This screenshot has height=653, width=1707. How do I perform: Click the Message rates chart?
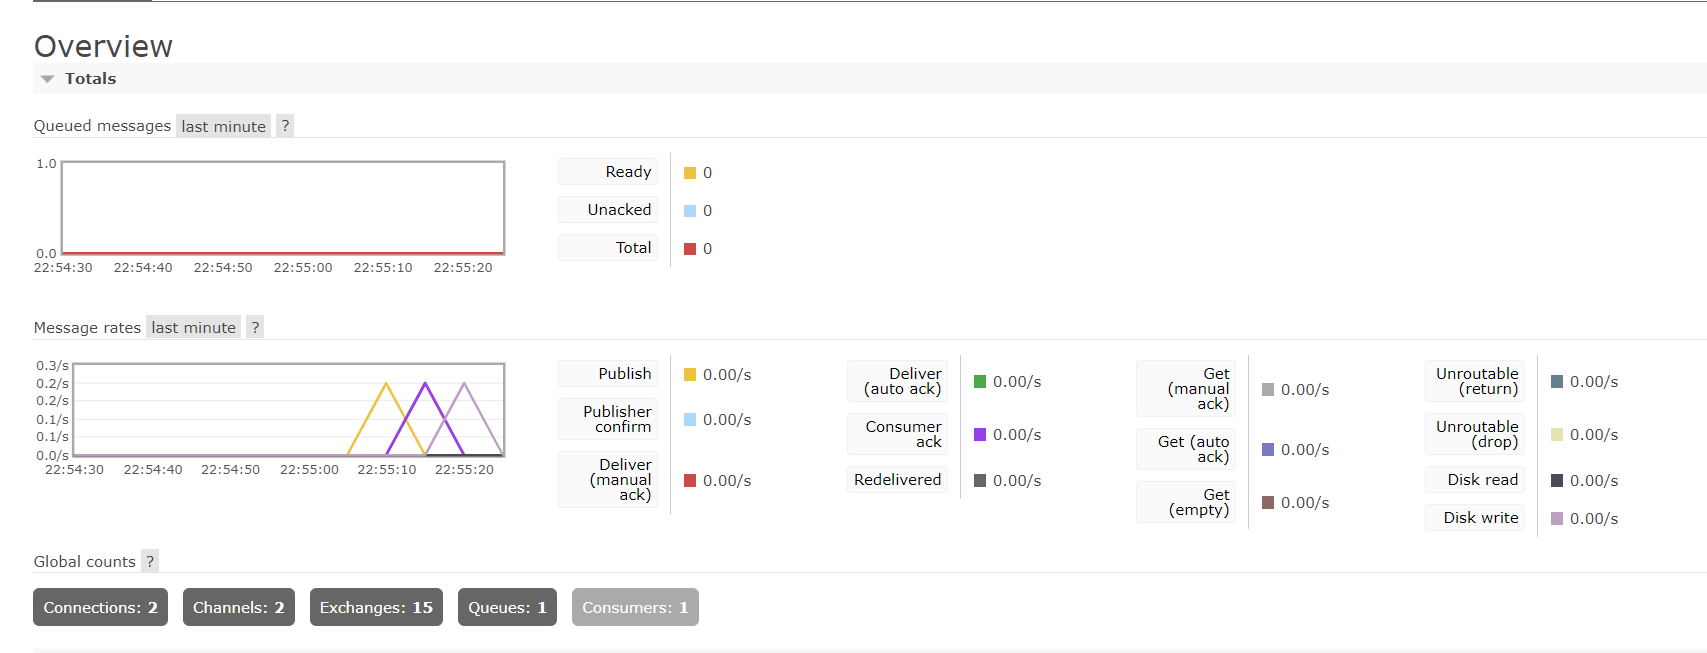point(288,410)
